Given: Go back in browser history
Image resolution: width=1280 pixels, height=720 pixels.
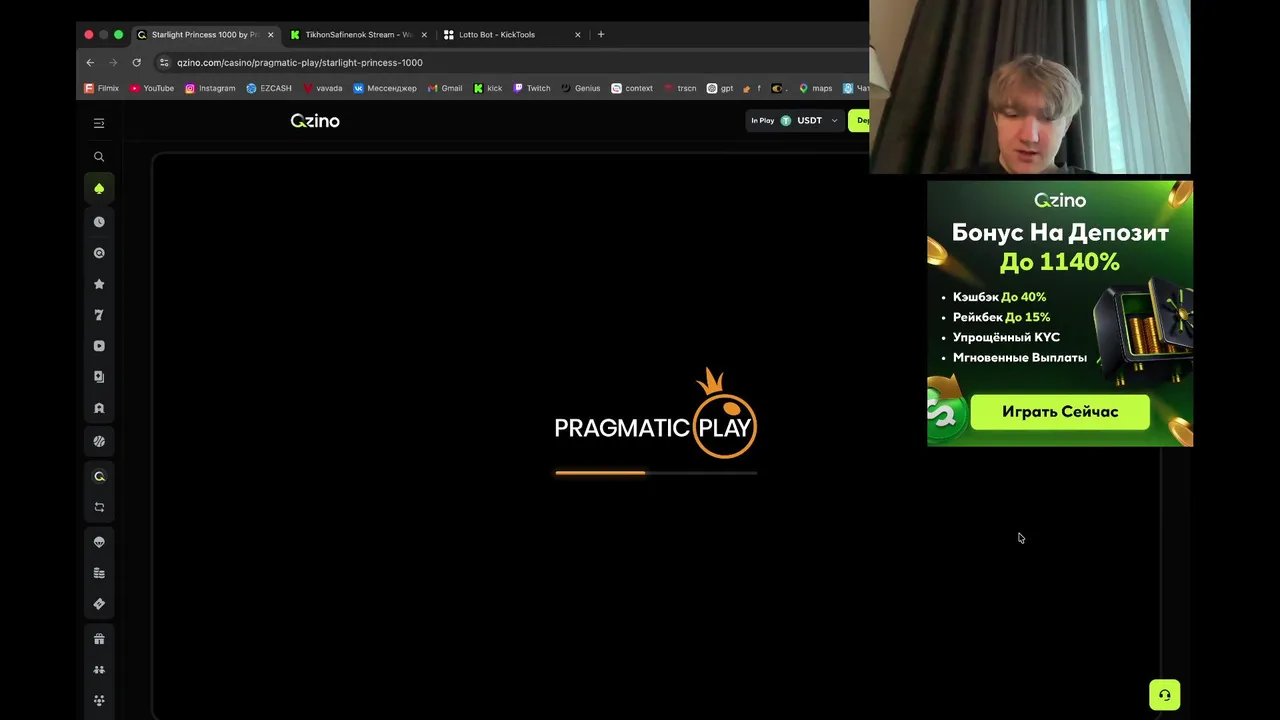Looking at the screenshot, I should click(90, 62).
